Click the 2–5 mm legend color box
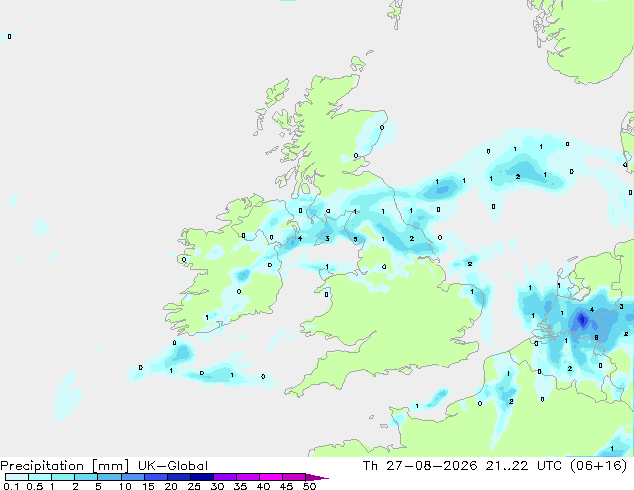Viewport: 634px width, 490px height. click(x=86, y=477)
